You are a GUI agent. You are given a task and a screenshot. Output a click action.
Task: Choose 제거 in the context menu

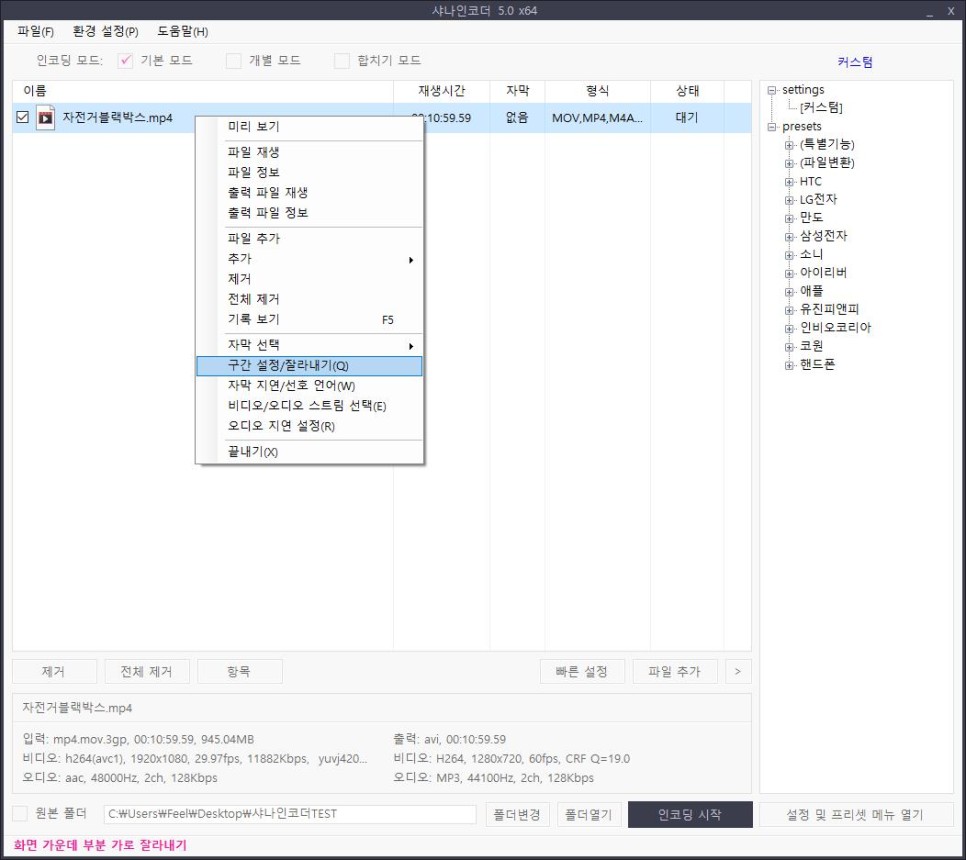[x=310, y=279]
